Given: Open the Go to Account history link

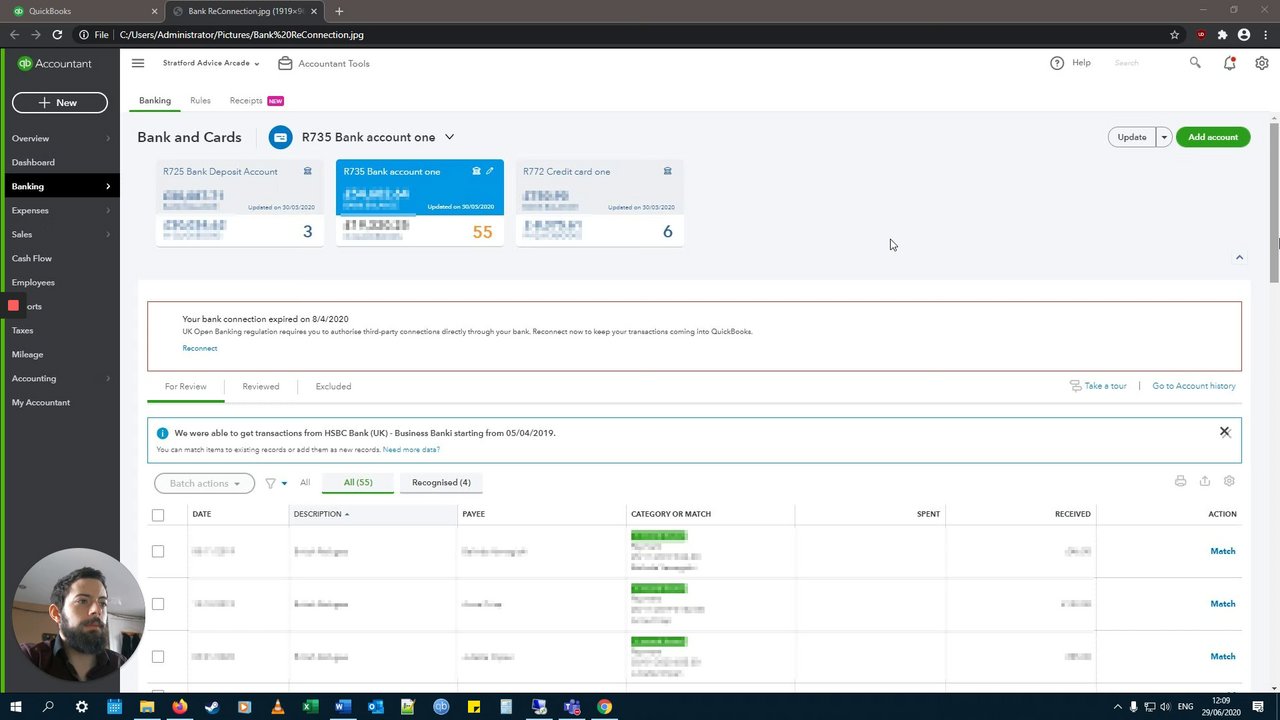Looking at the screenshot, I should coord(1194,386).
